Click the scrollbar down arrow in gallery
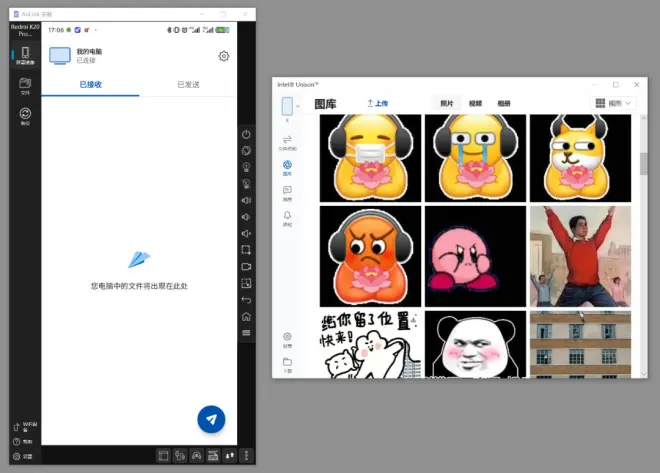Image resolution: width=660 pixels, height=473 pixels. tap(643, 374)
